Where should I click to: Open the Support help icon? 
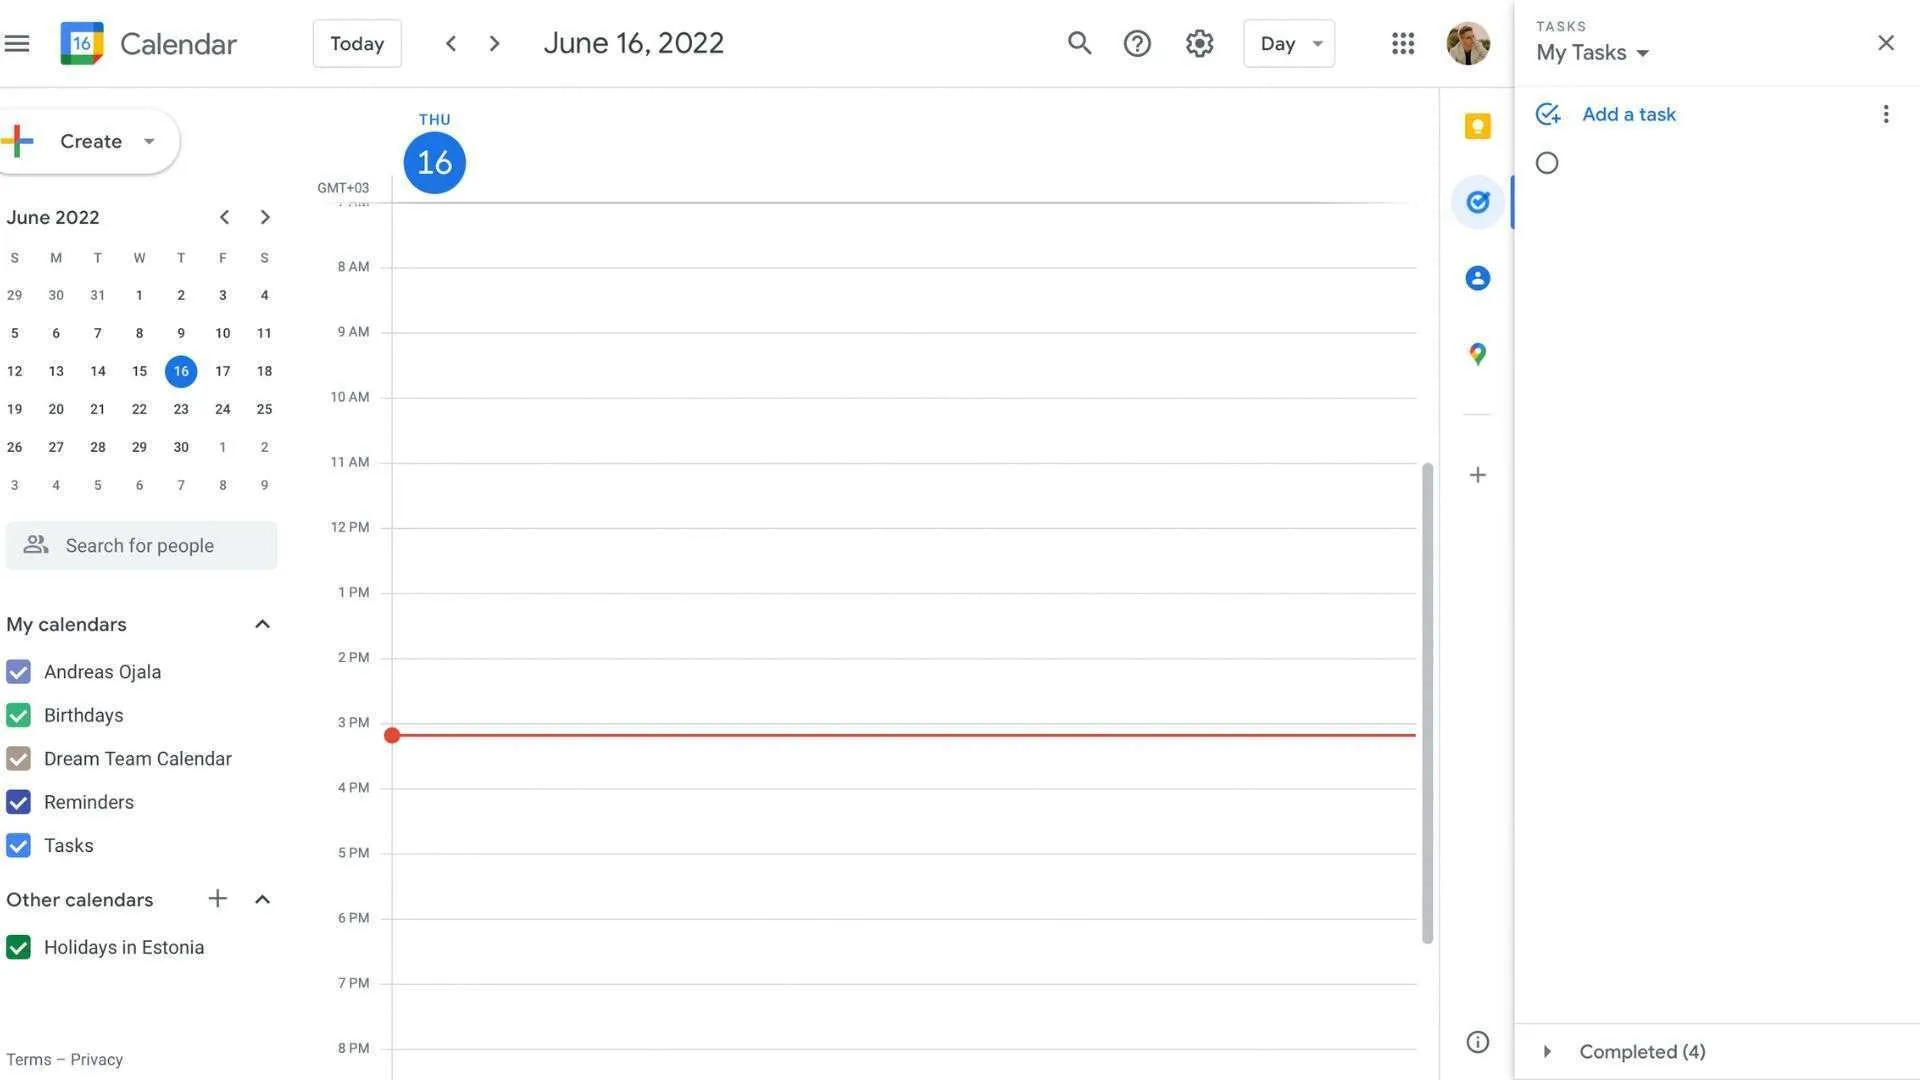1137,43
